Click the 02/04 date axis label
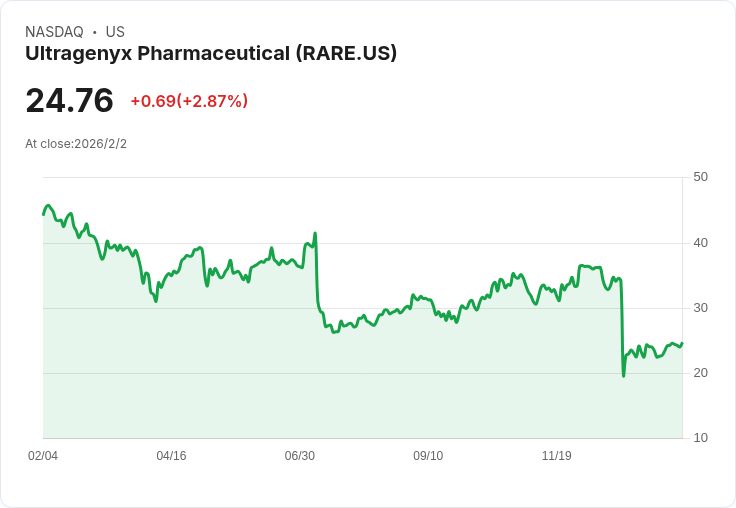 pyautogui.click(x=43, y=456)
